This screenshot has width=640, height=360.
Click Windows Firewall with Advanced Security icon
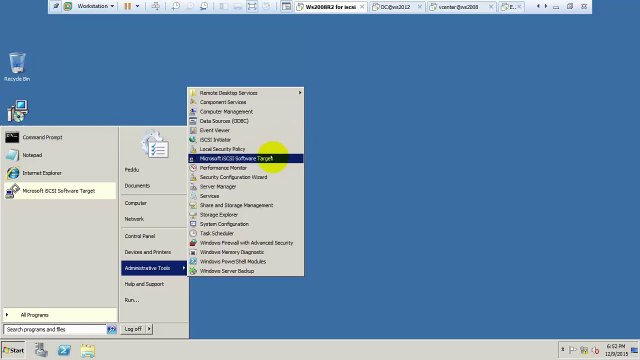click(193, 243)
